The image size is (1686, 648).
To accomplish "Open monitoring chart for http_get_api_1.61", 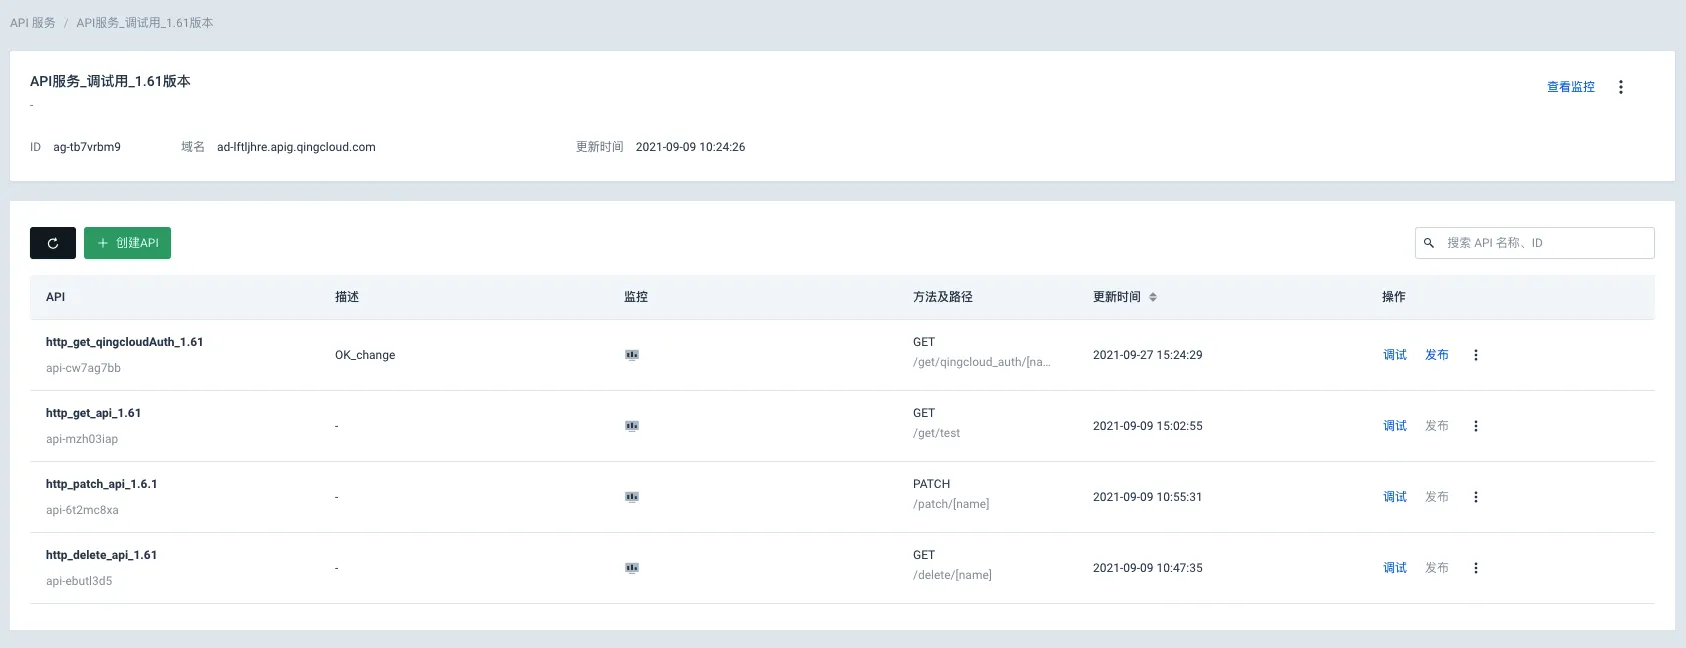I will [632, 426].
